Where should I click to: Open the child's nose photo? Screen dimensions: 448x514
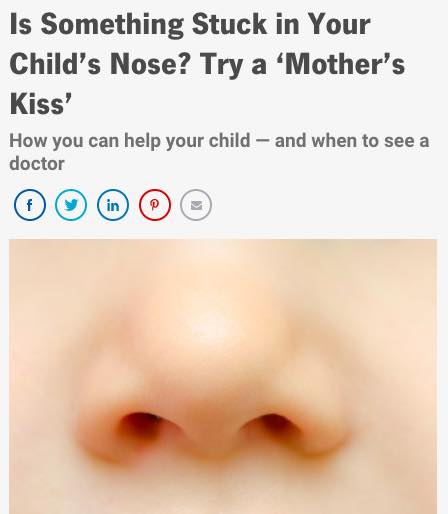(x=223, y=376)
